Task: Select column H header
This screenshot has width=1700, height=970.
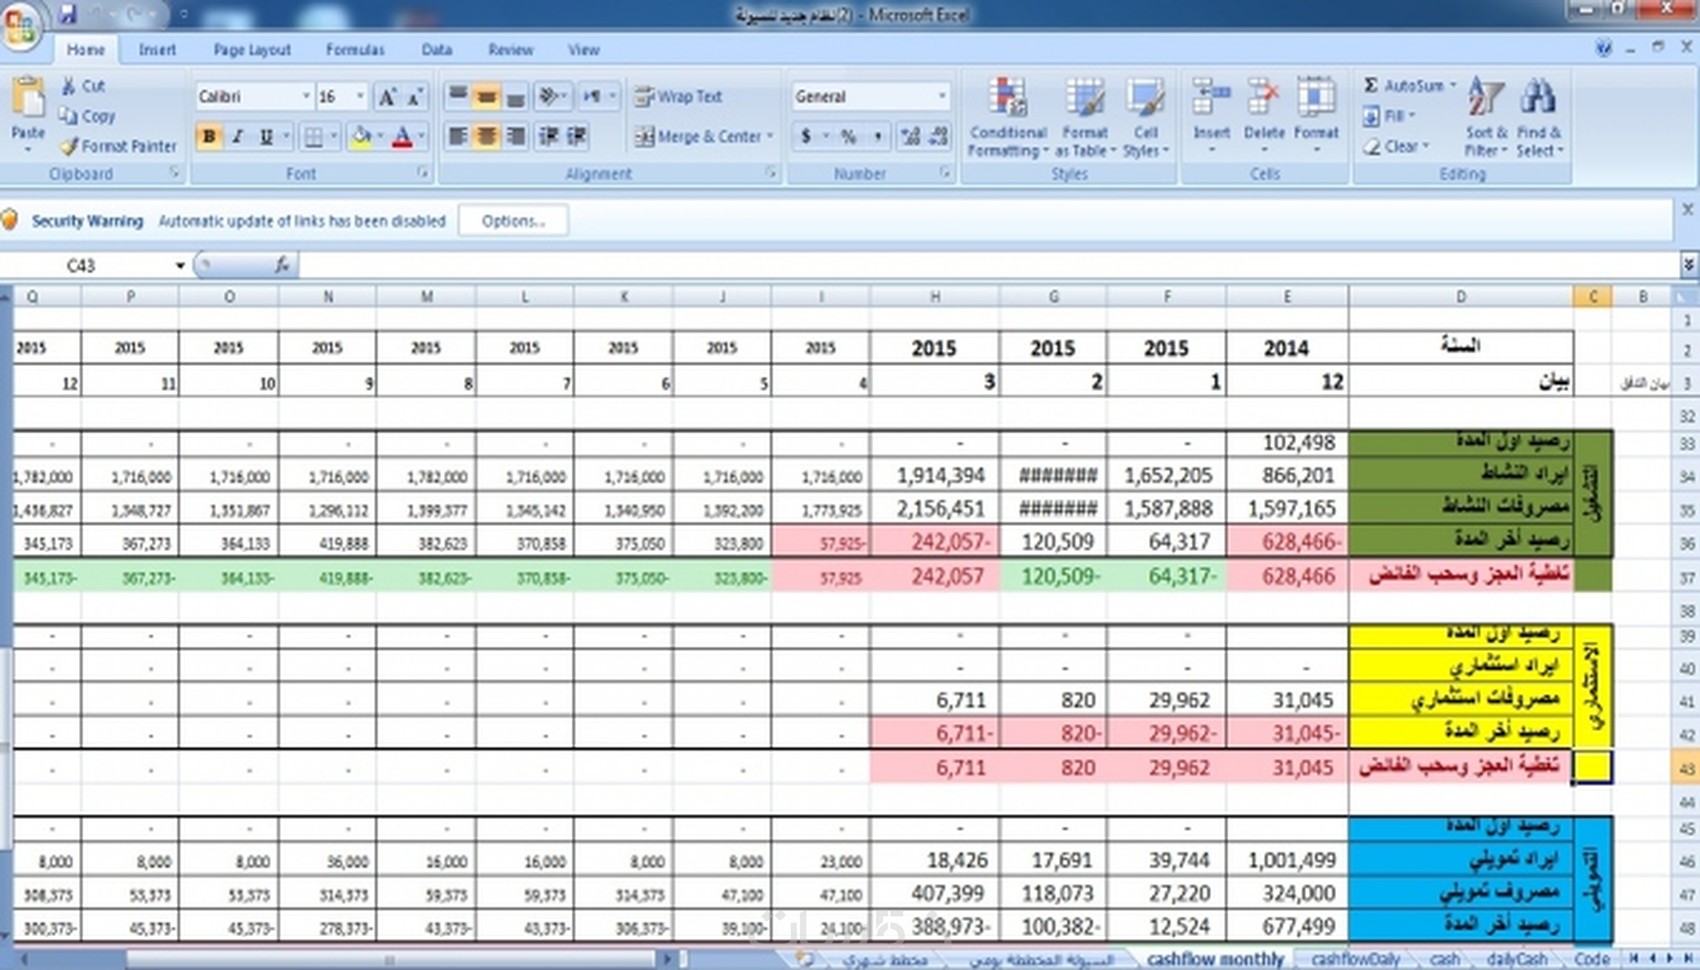Action: 935,296
